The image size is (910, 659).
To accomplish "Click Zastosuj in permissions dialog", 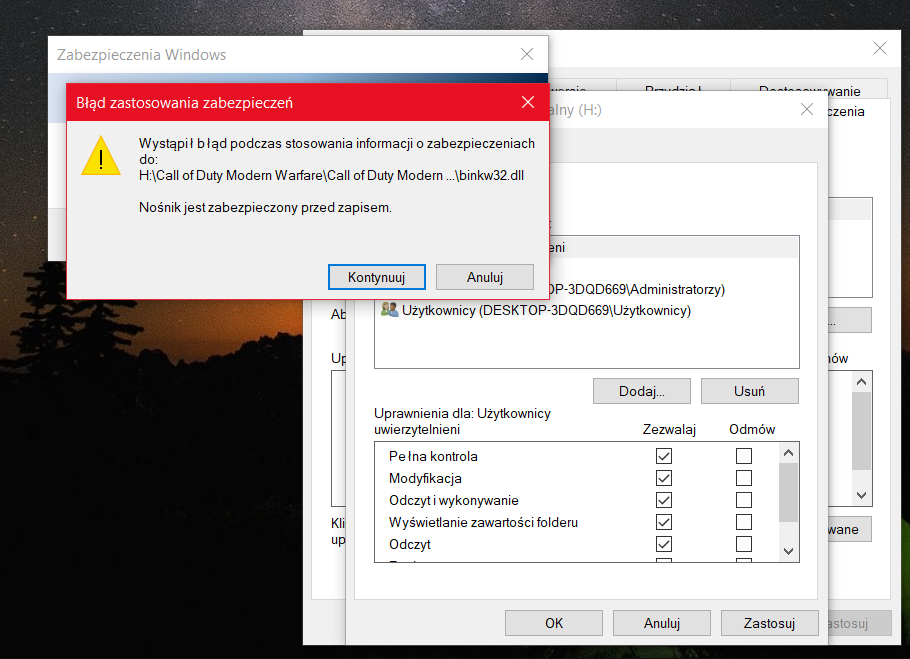I will pyautogui.click(x=769, y=623).
